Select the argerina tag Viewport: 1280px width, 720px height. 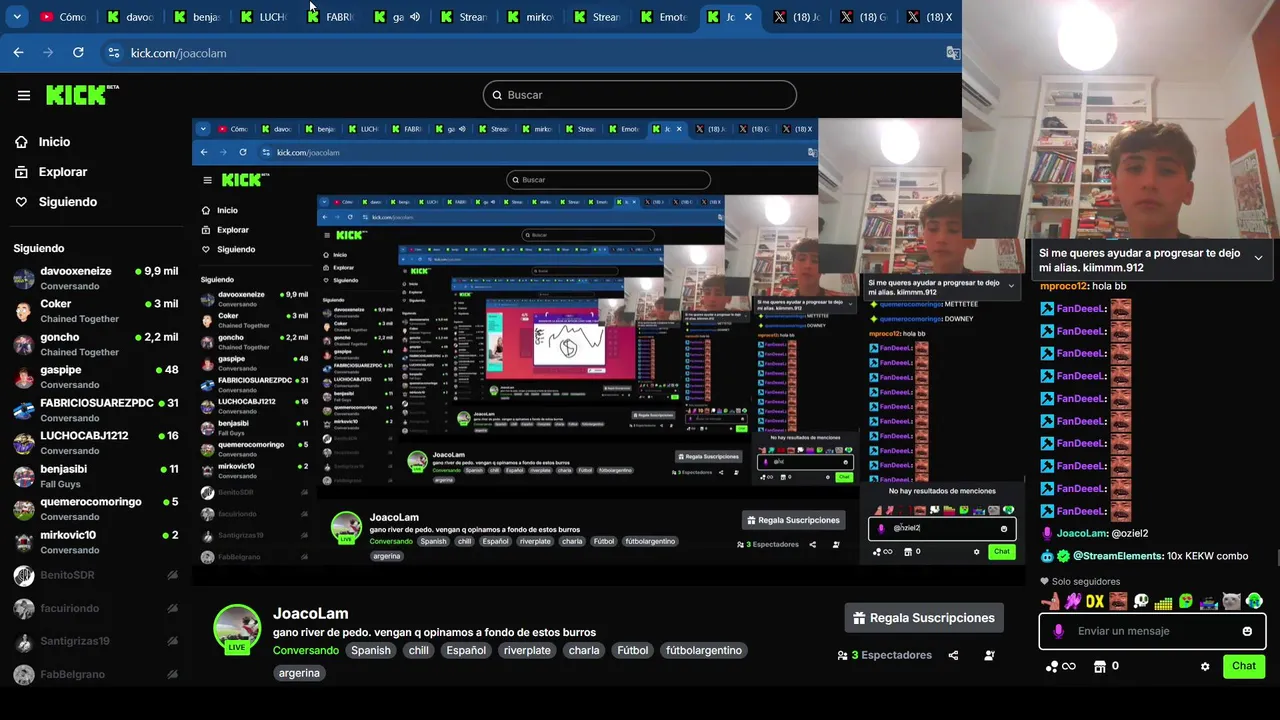click(x=299, y=673)
